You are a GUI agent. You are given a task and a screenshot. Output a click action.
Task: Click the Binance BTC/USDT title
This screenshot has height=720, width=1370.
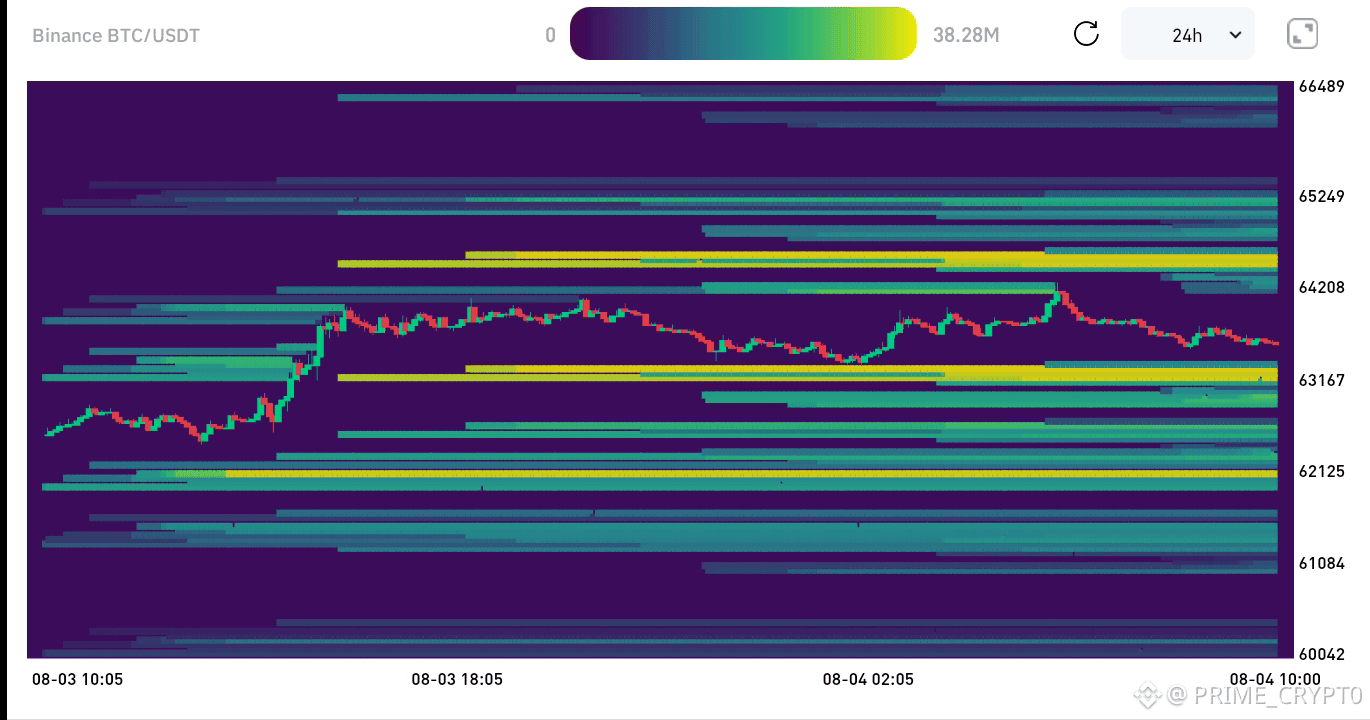pos(116,35)
